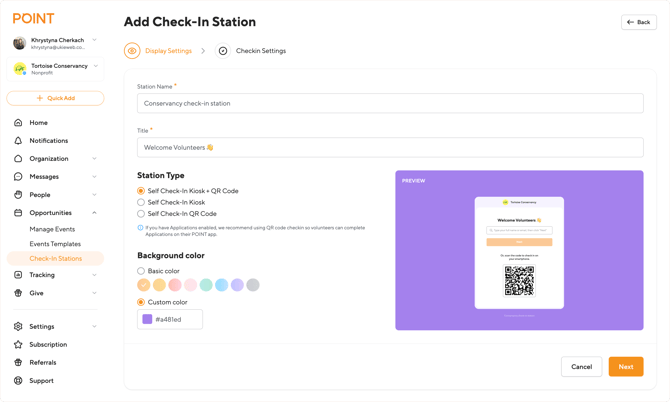Pick the light blue basic color swatch
670x402 pixels.
(x=221, y=285)
